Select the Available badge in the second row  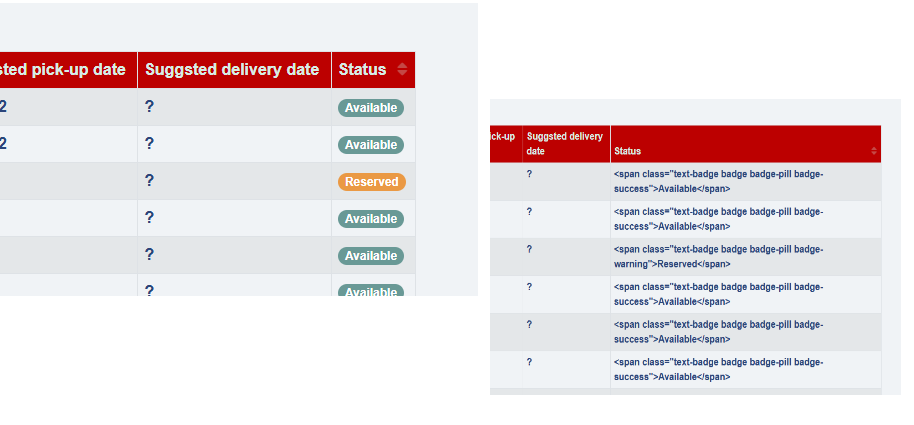(x=371, y=145)
